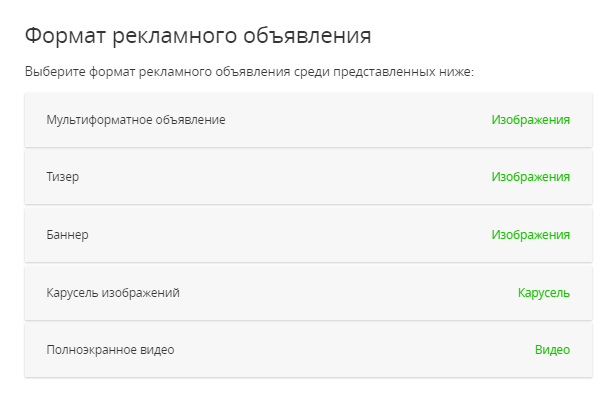616x400 pixels.
Task: Click Изображения tag in Мультиформатное объявление row
Action: [530, 120]
